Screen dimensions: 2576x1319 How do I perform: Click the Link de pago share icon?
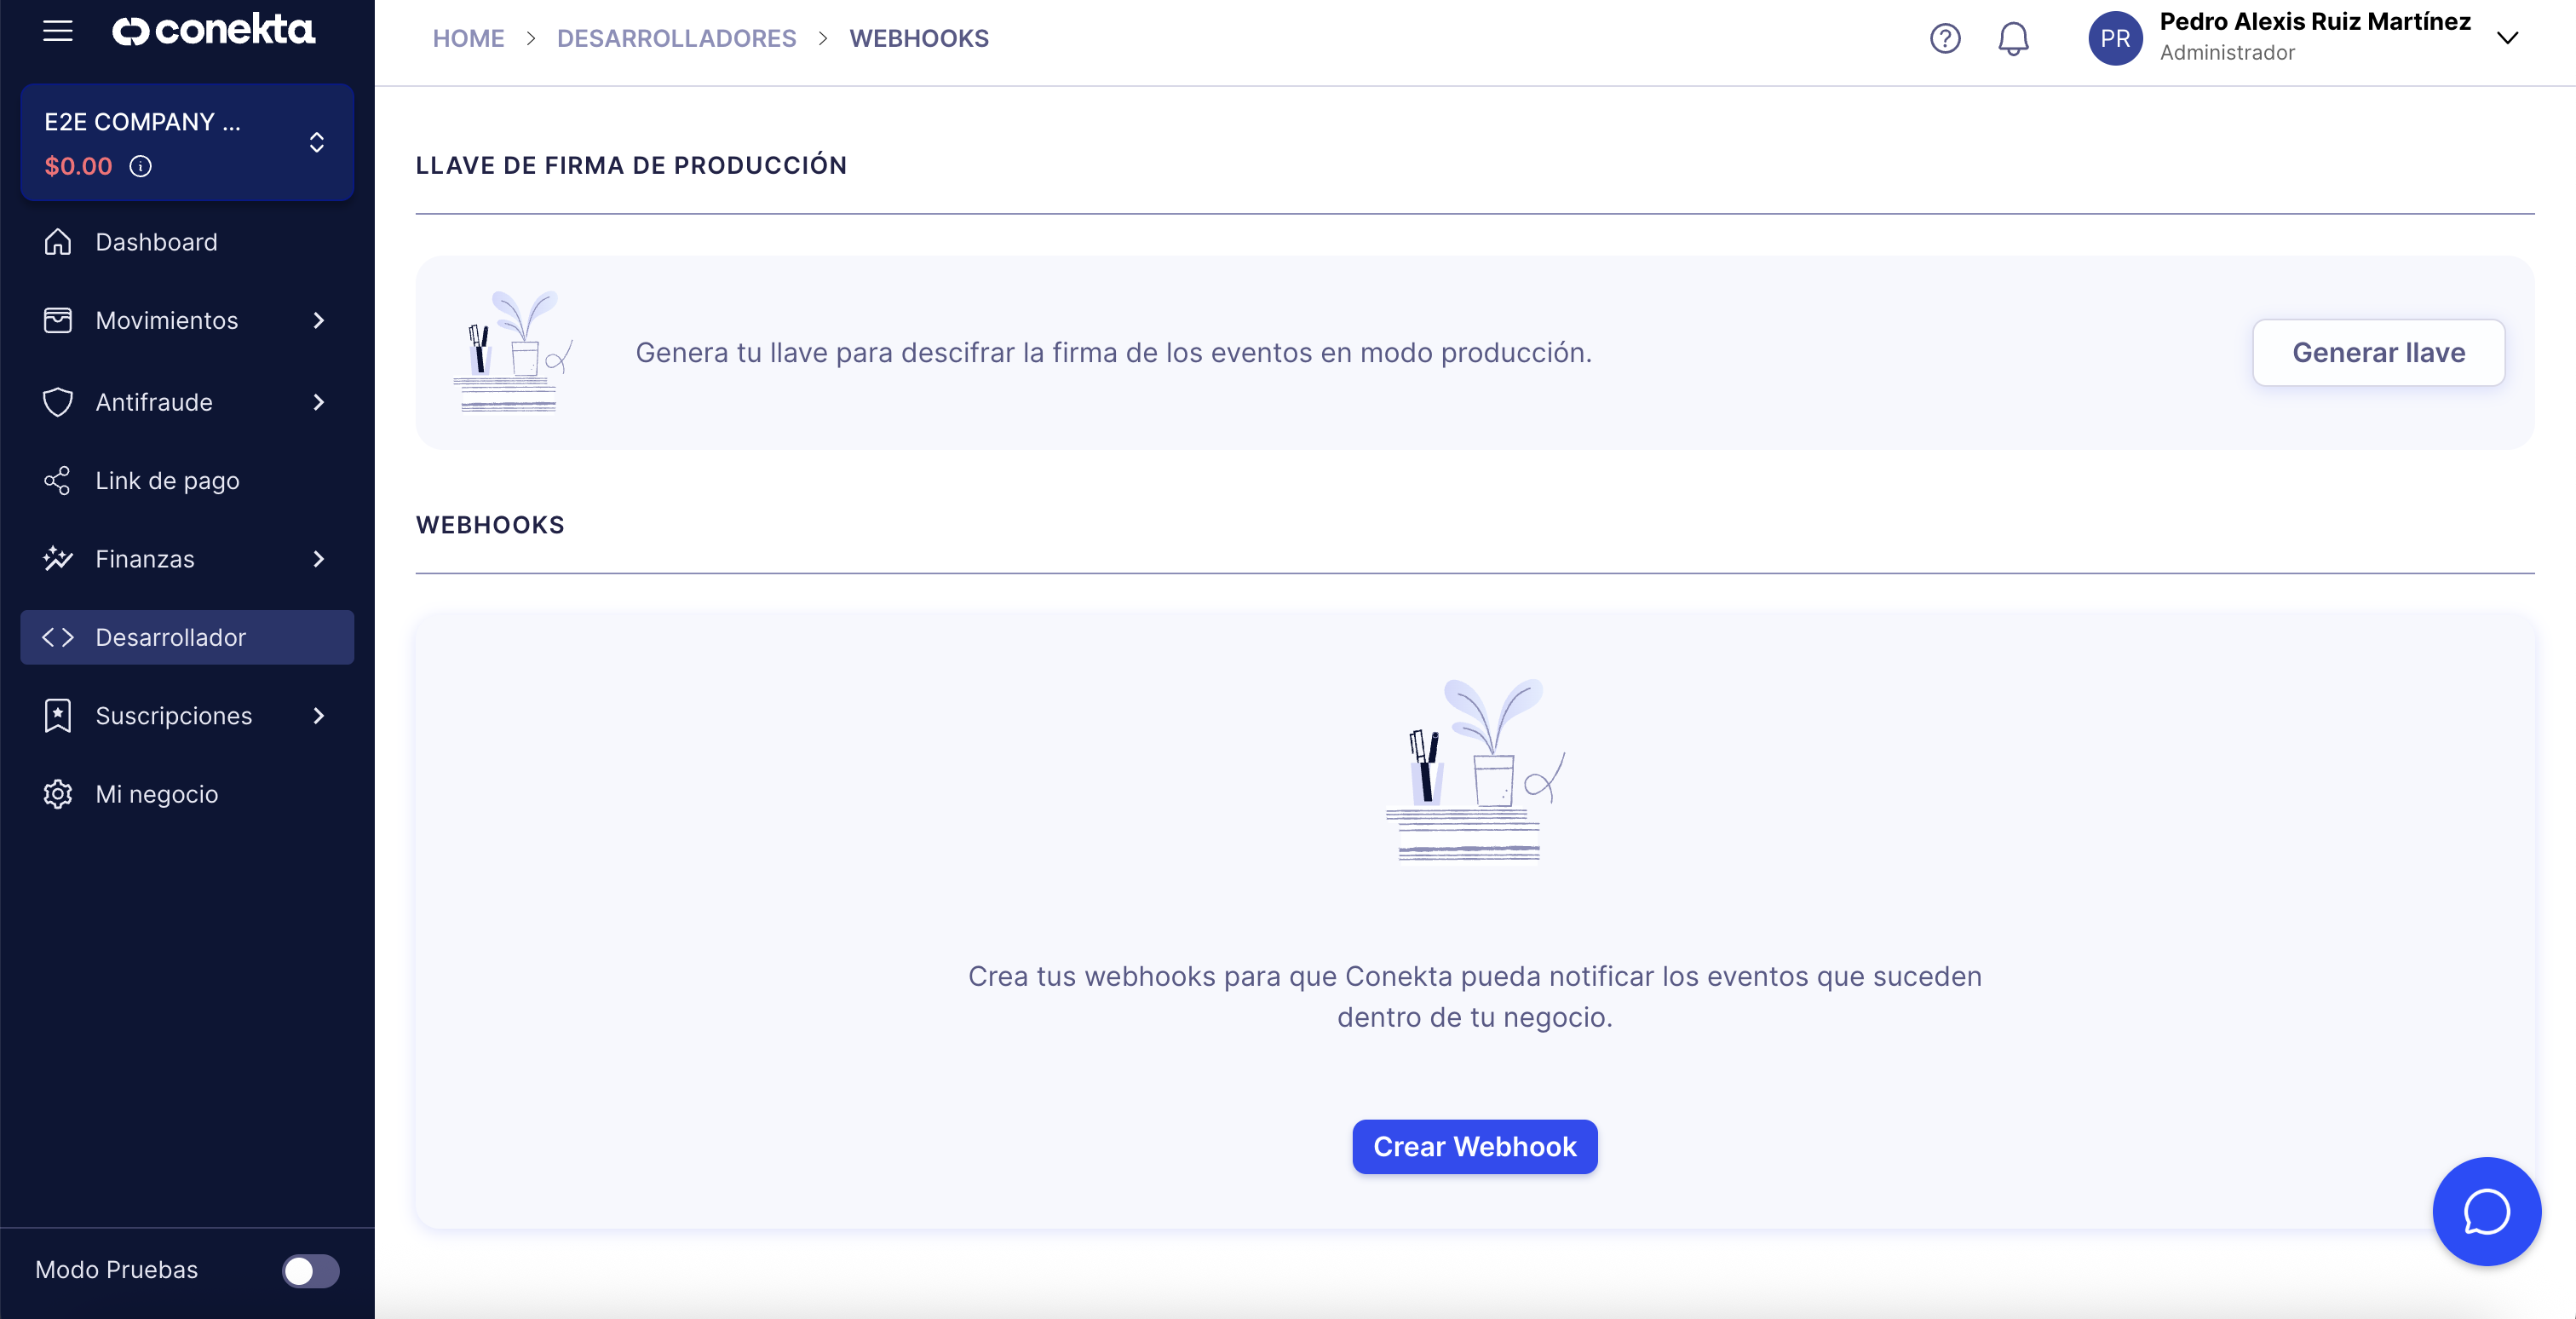(x=58, y=480)
